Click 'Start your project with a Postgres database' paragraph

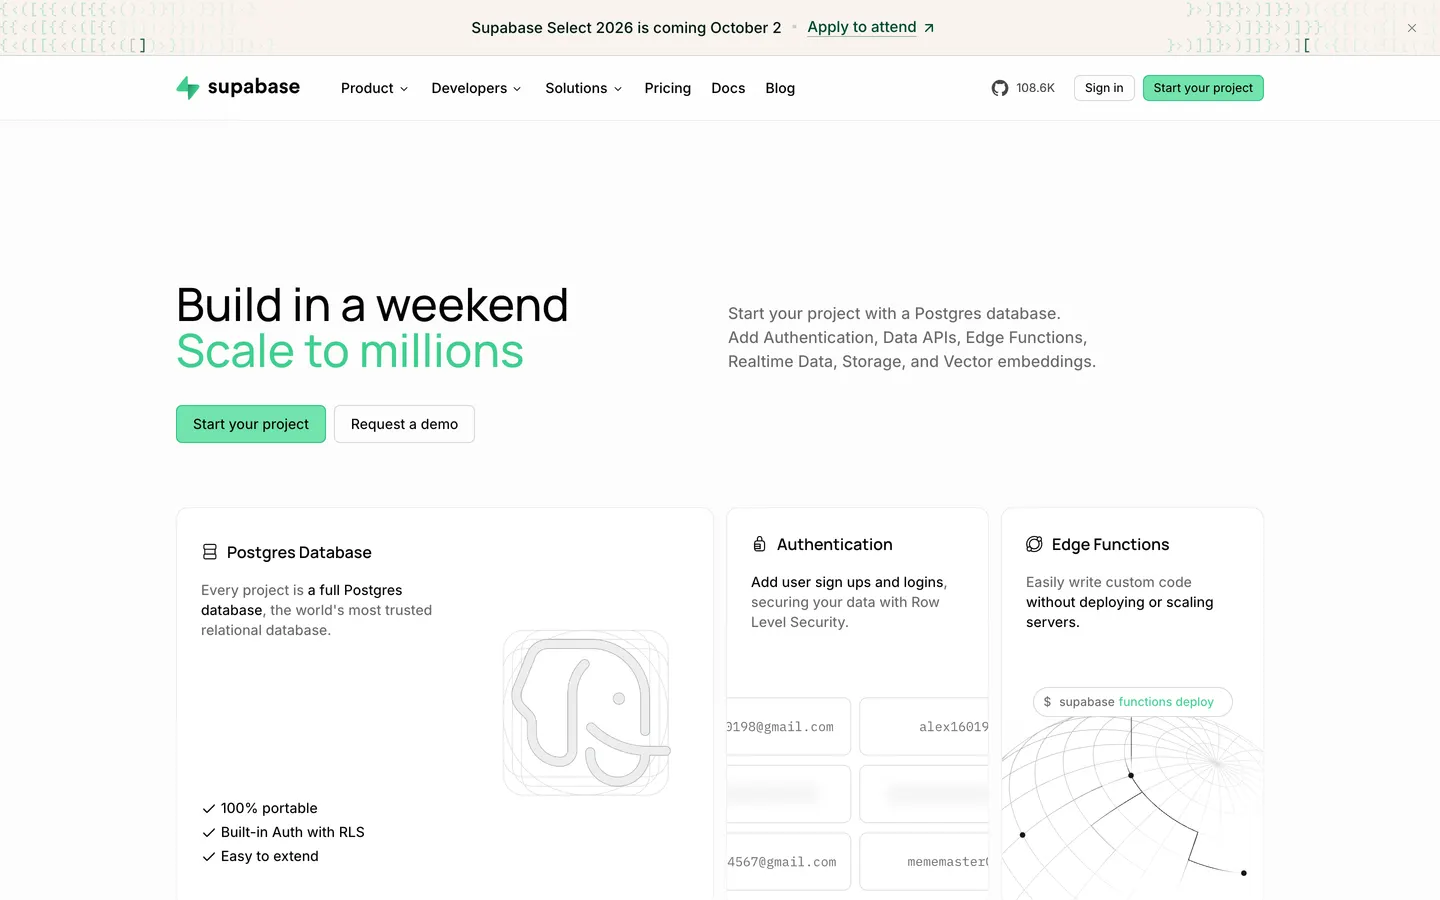pos(912,337)
